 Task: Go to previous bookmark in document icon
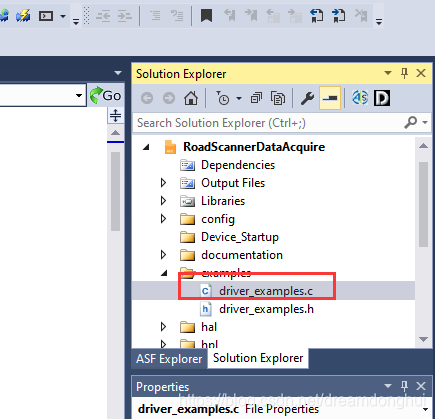317,15
